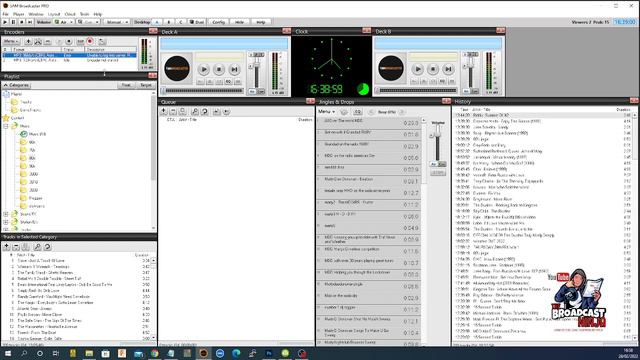Screen dimensions: 640x360
Task: Collapse the playlist Categories button
Action: [x=16, y=85]
